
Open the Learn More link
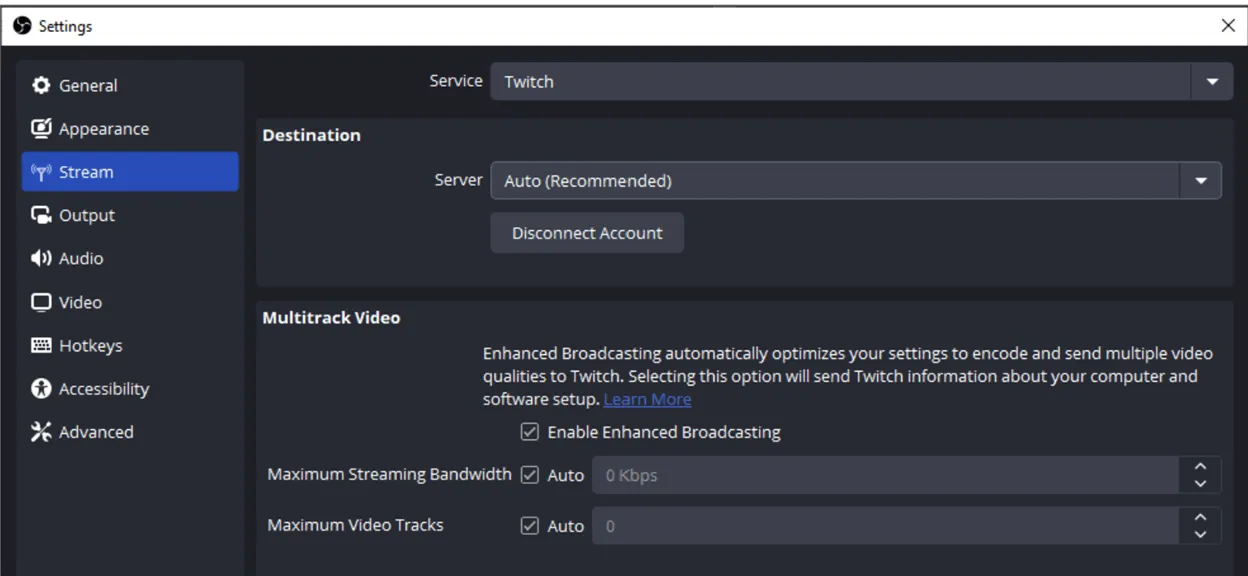(647, 400)
